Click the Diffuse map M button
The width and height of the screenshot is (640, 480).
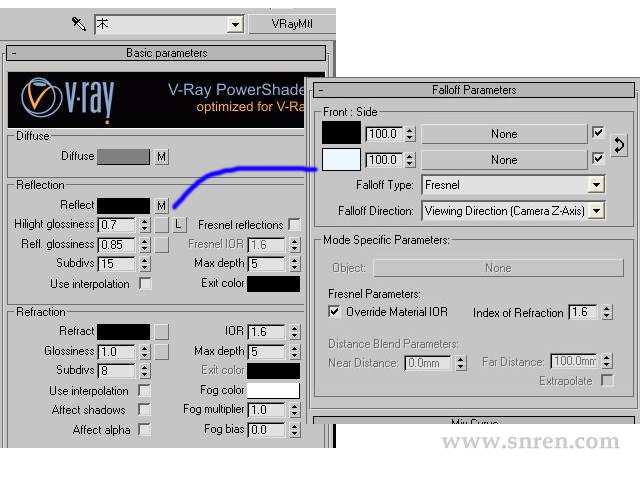pos(162,157)
